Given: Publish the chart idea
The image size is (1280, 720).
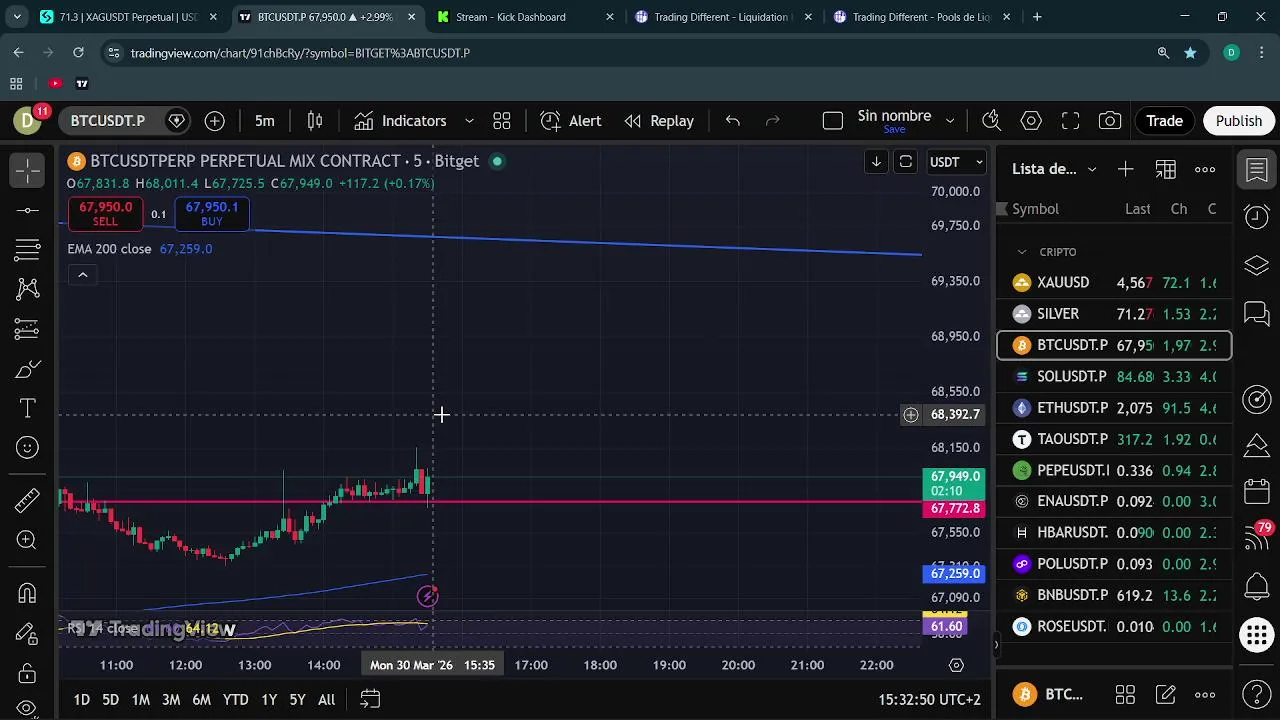Looking at the screenshot, I should [x=1239, y=121].
